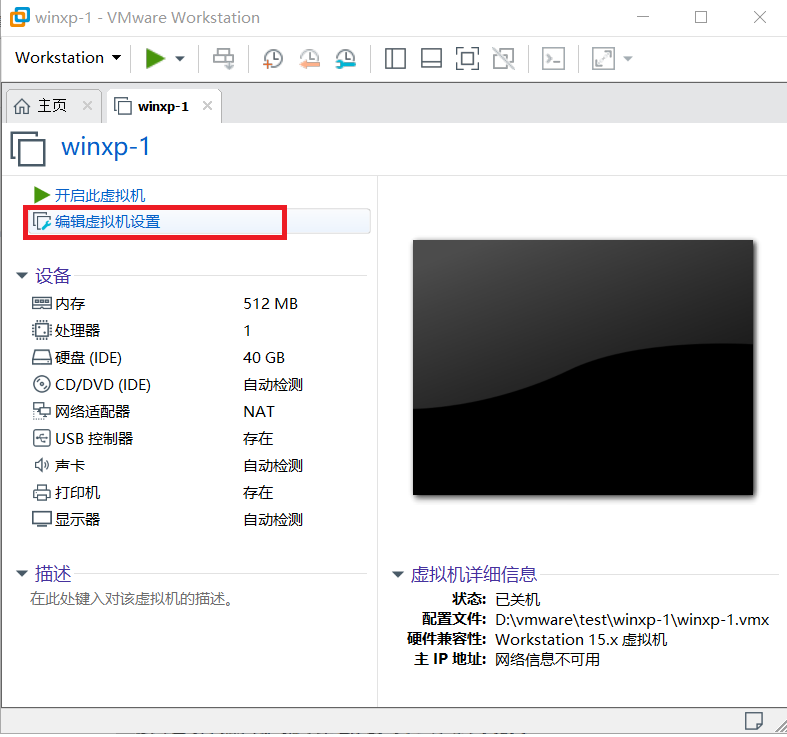Click the message log icon in status bar
This screenshot has height=737, width=787.
pos(753,721)
